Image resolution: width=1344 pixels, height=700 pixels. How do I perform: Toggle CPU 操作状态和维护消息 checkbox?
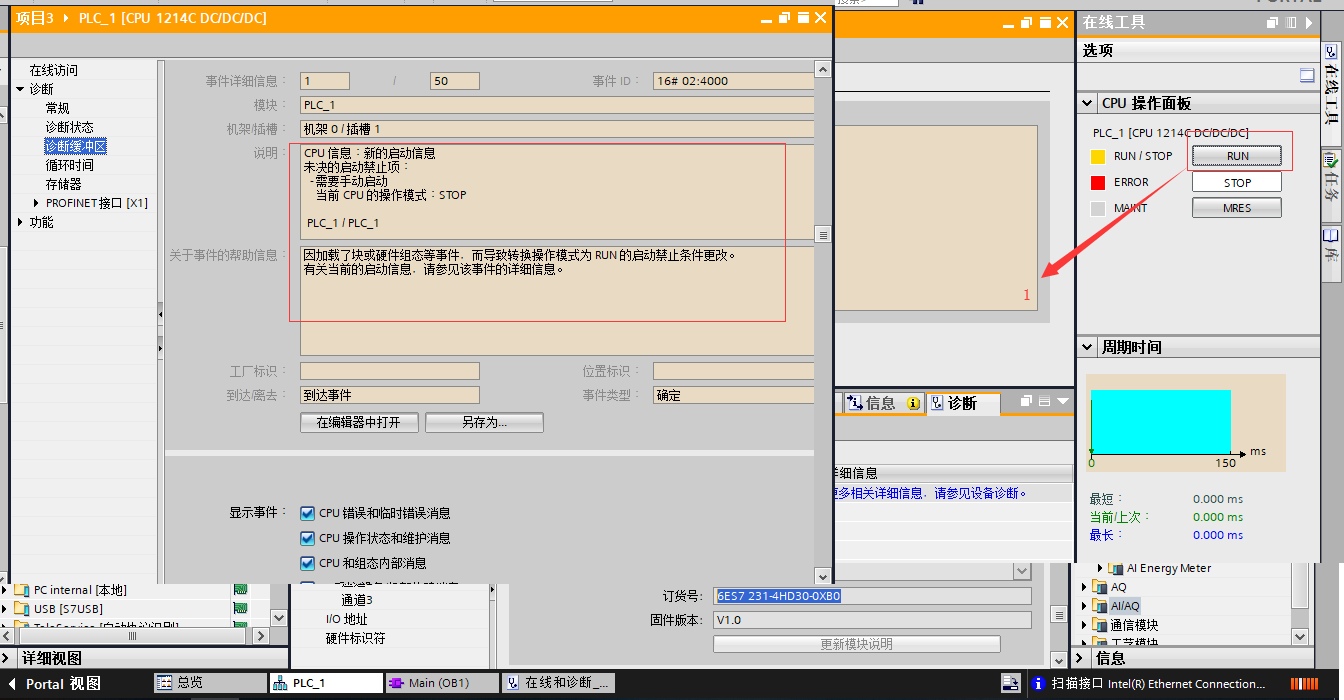pos(308,538)
